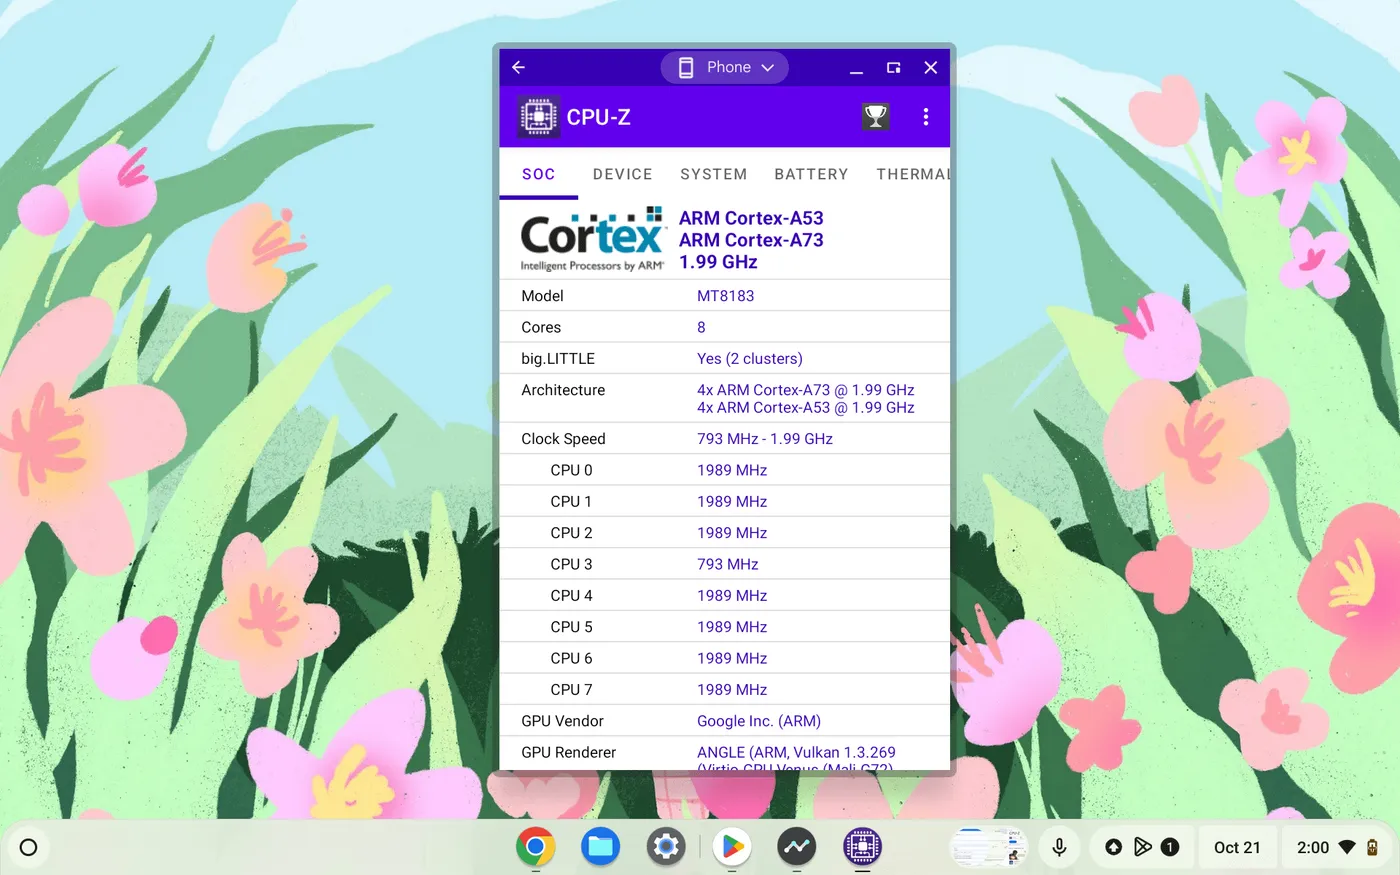This screenshot has height=875, width=1400.
Task: Click the 'Yes (2 clusters)' value
Action: (750, 359)
